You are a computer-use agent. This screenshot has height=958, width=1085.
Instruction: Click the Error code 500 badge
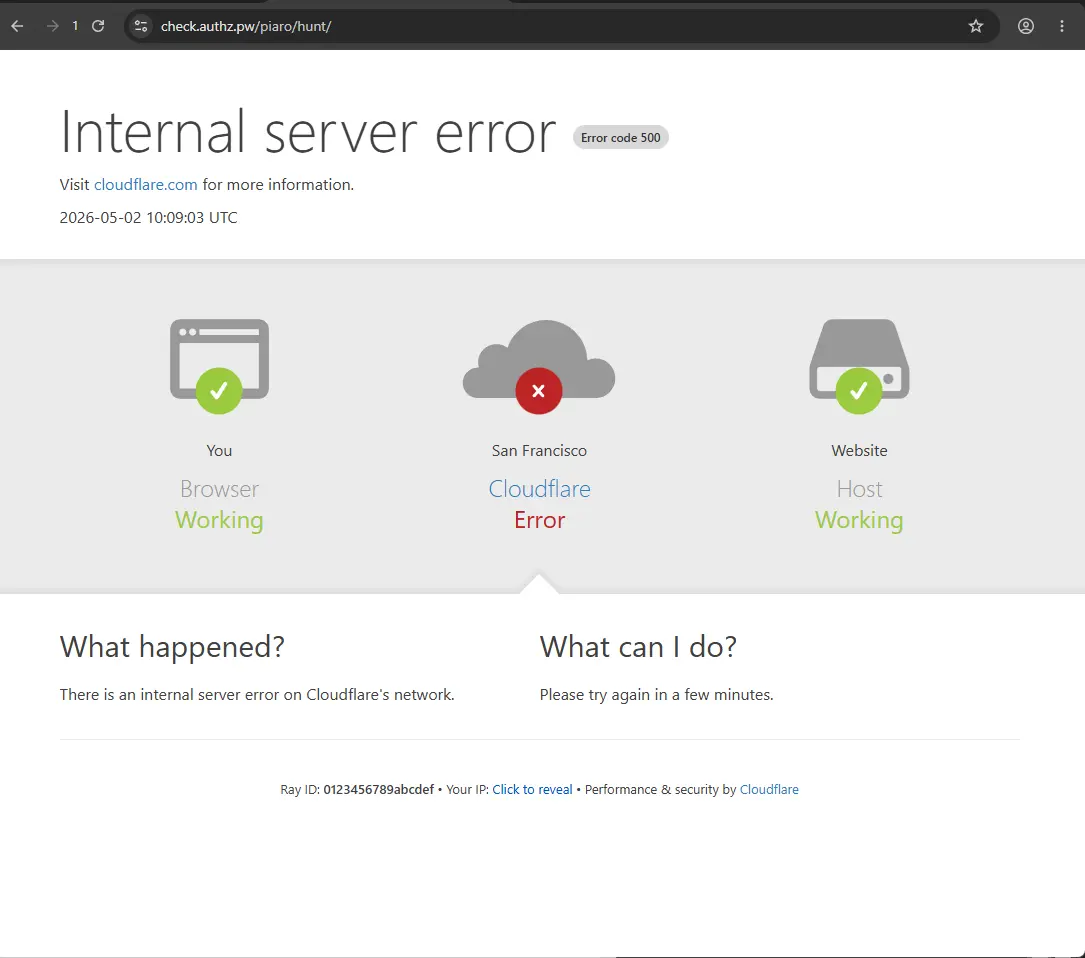pyautogui.click(x=621, y=138)
